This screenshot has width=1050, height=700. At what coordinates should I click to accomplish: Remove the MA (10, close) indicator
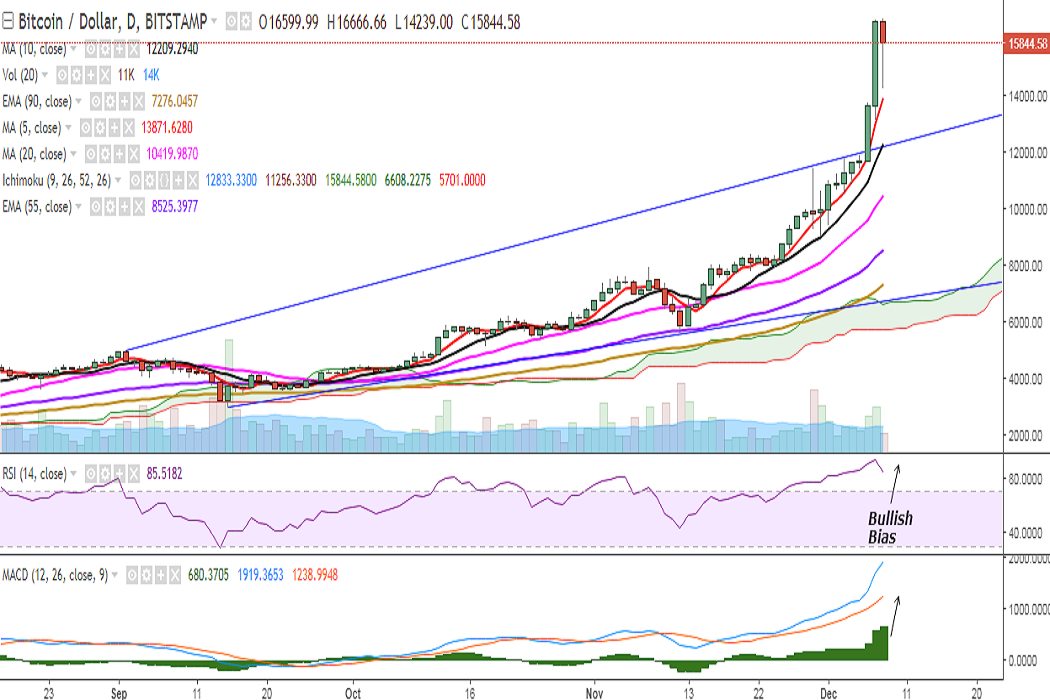[134, 49]
